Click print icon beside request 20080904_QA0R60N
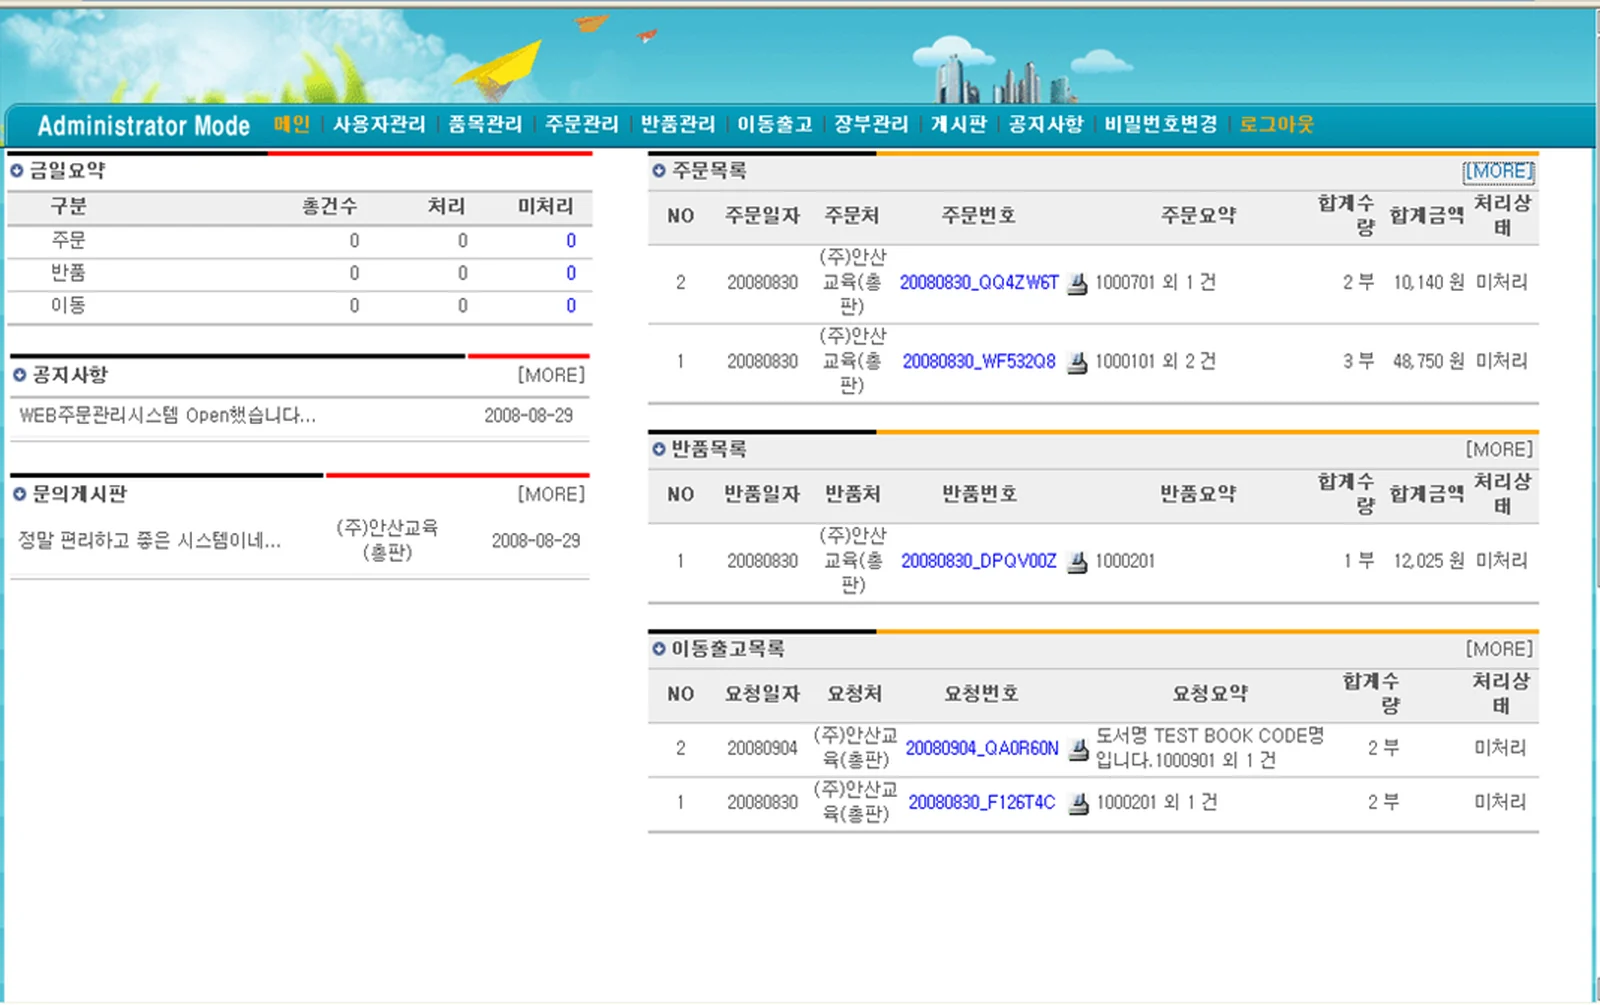The image size is (1600, 1005). tap(1078, 749)
